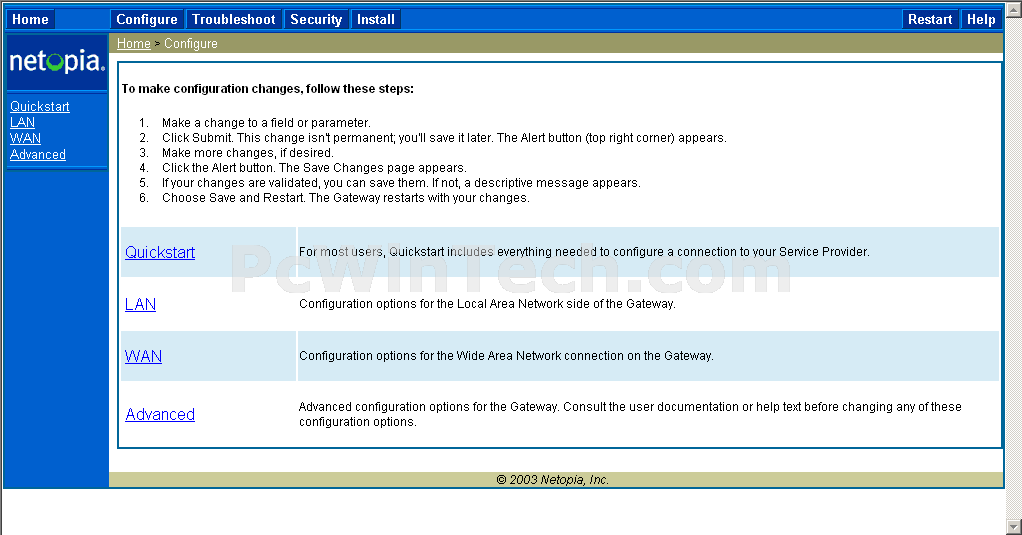Click step 'Make more changes, if desired'
Screen dimensions: 1022x535
pyautogui.click(x=248, y=152)
